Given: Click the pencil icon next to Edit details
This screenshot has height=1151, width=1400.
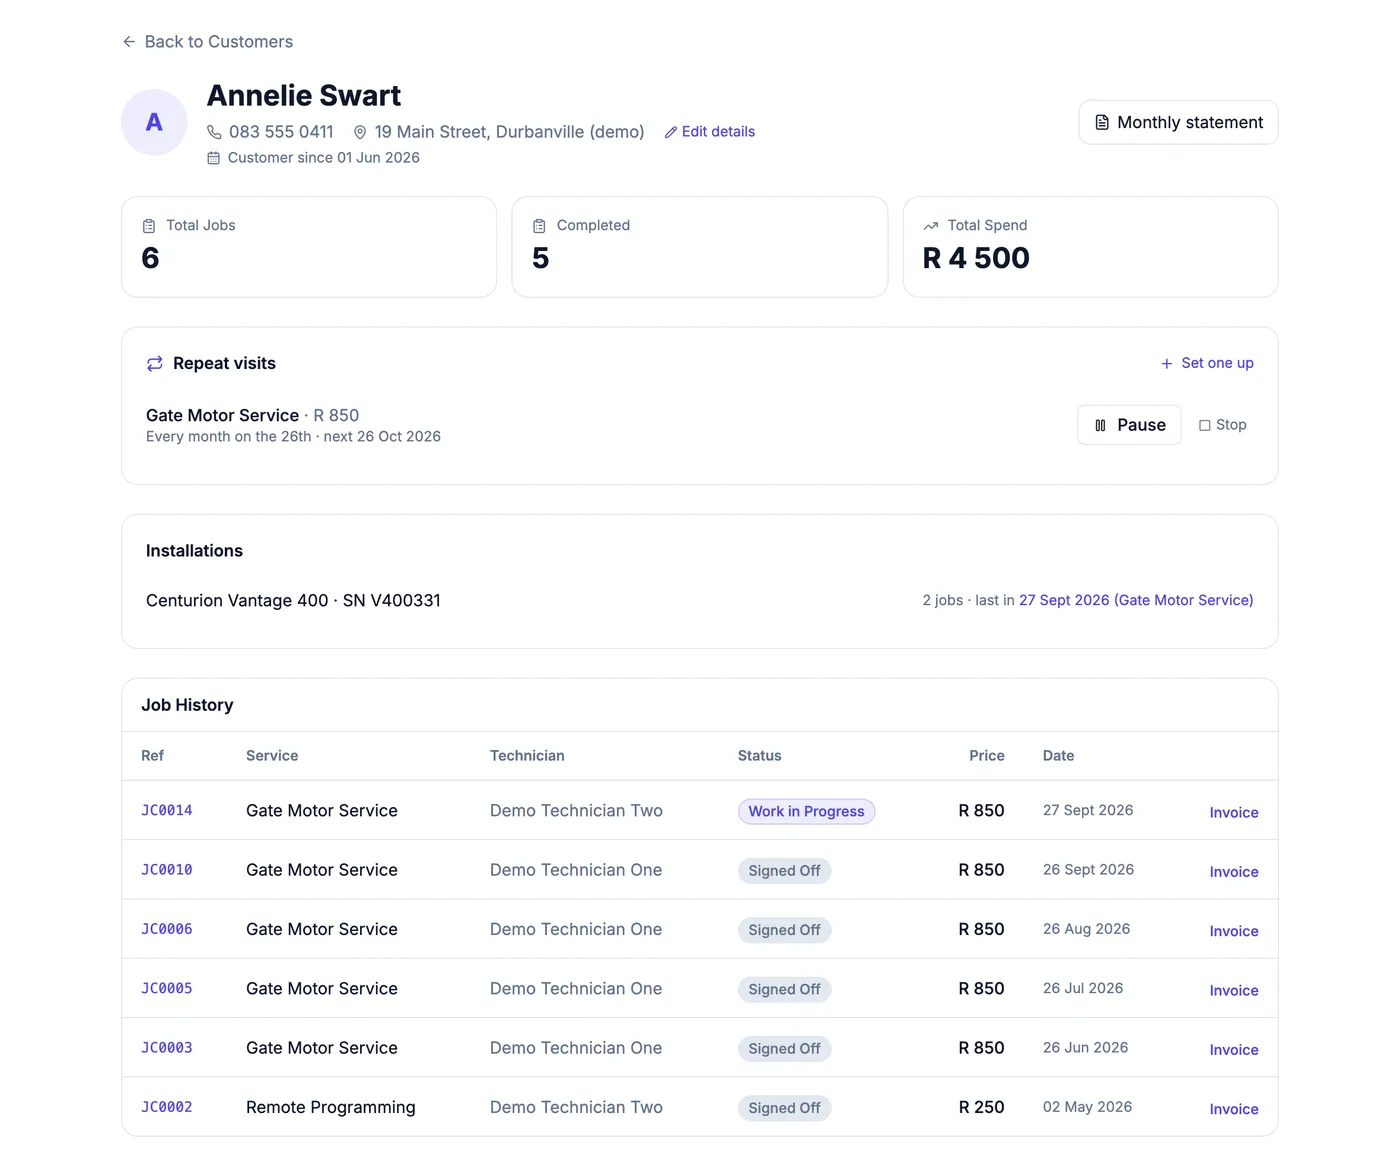Looking at the screenshot, I should click(x=671, y=132).
